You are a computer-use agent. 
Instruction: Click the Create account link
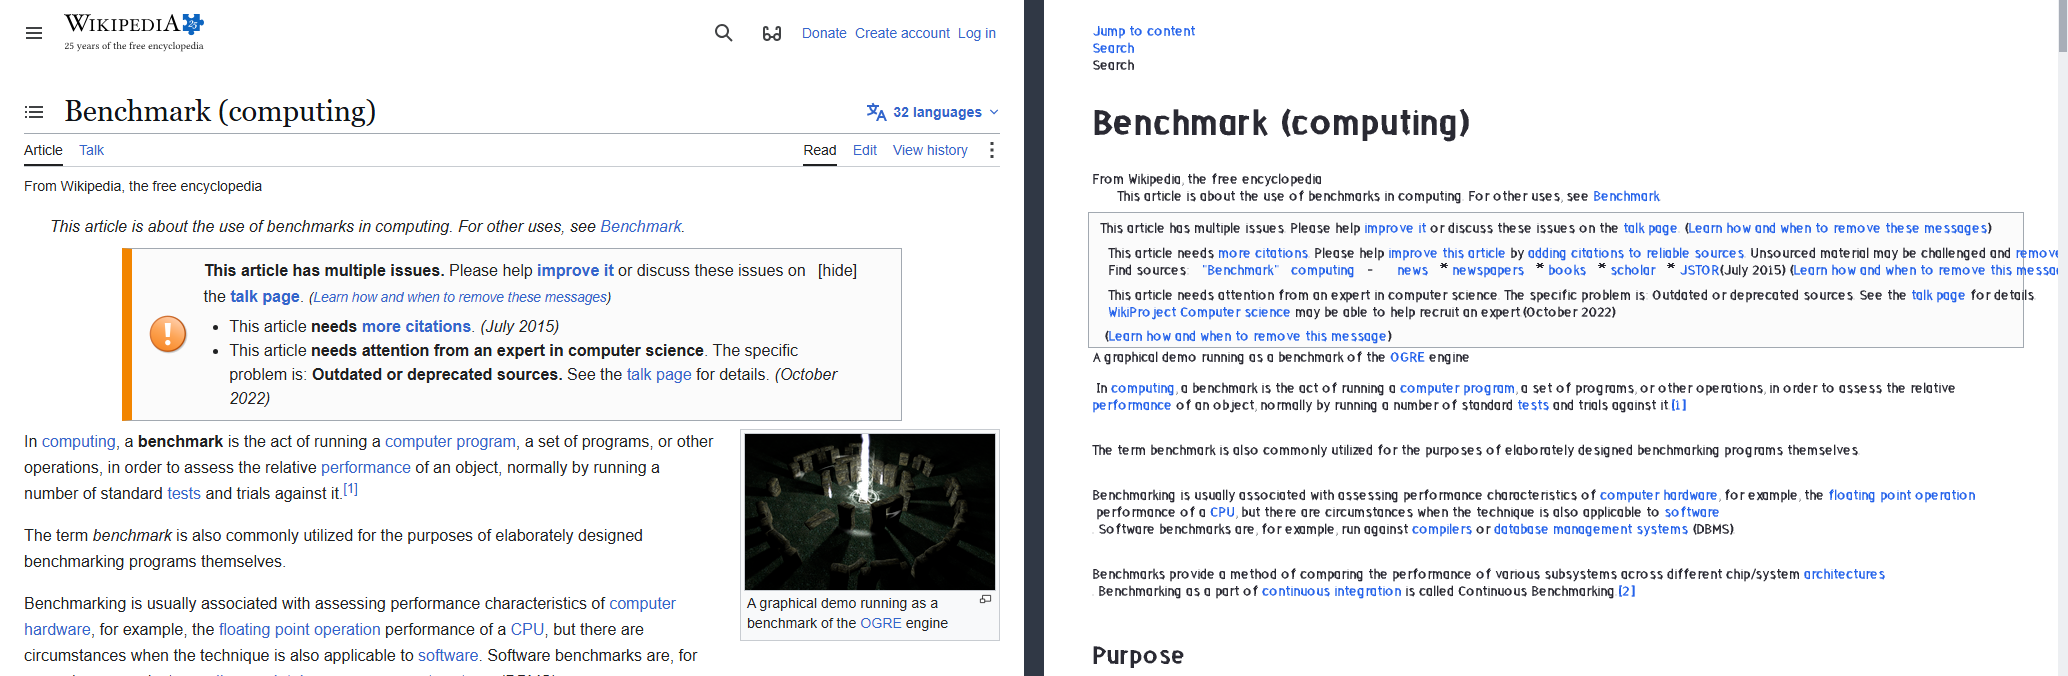[x=902, y=33]
